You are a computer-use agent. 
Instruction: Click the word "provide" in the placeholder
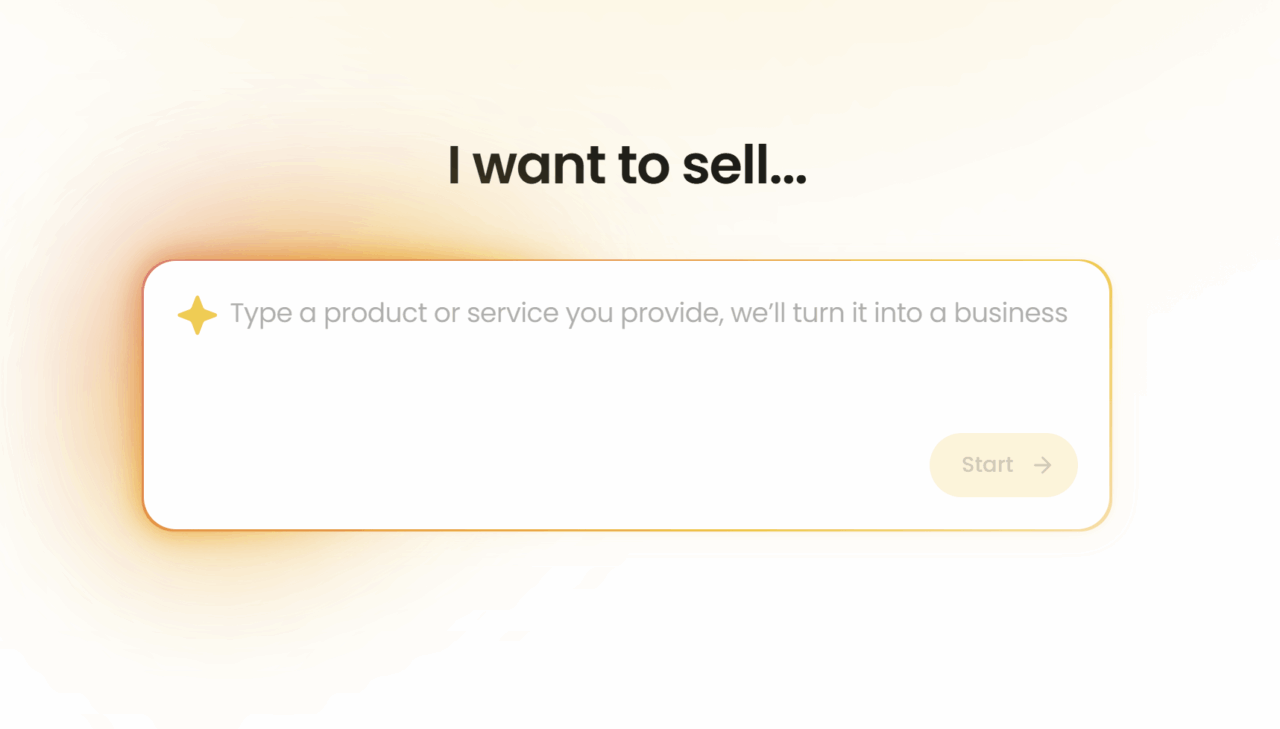tap(670, 314)
